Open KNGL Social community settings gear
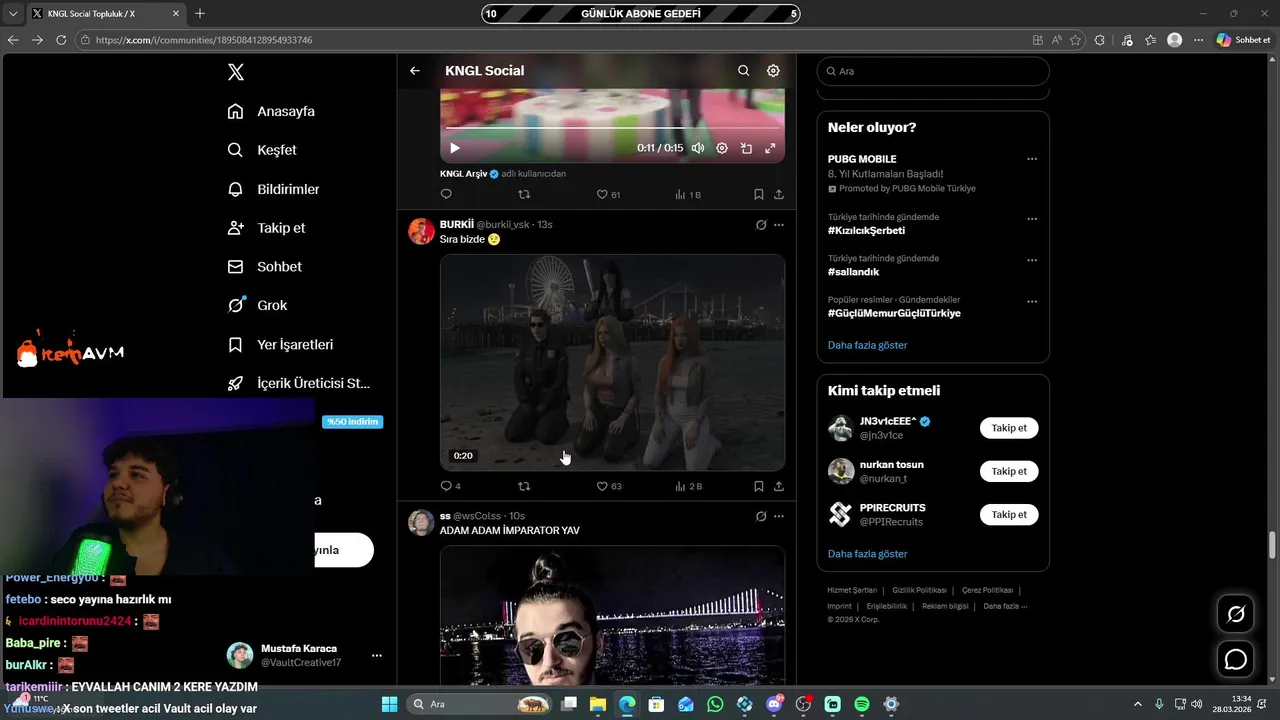 [x=773, y=71]
